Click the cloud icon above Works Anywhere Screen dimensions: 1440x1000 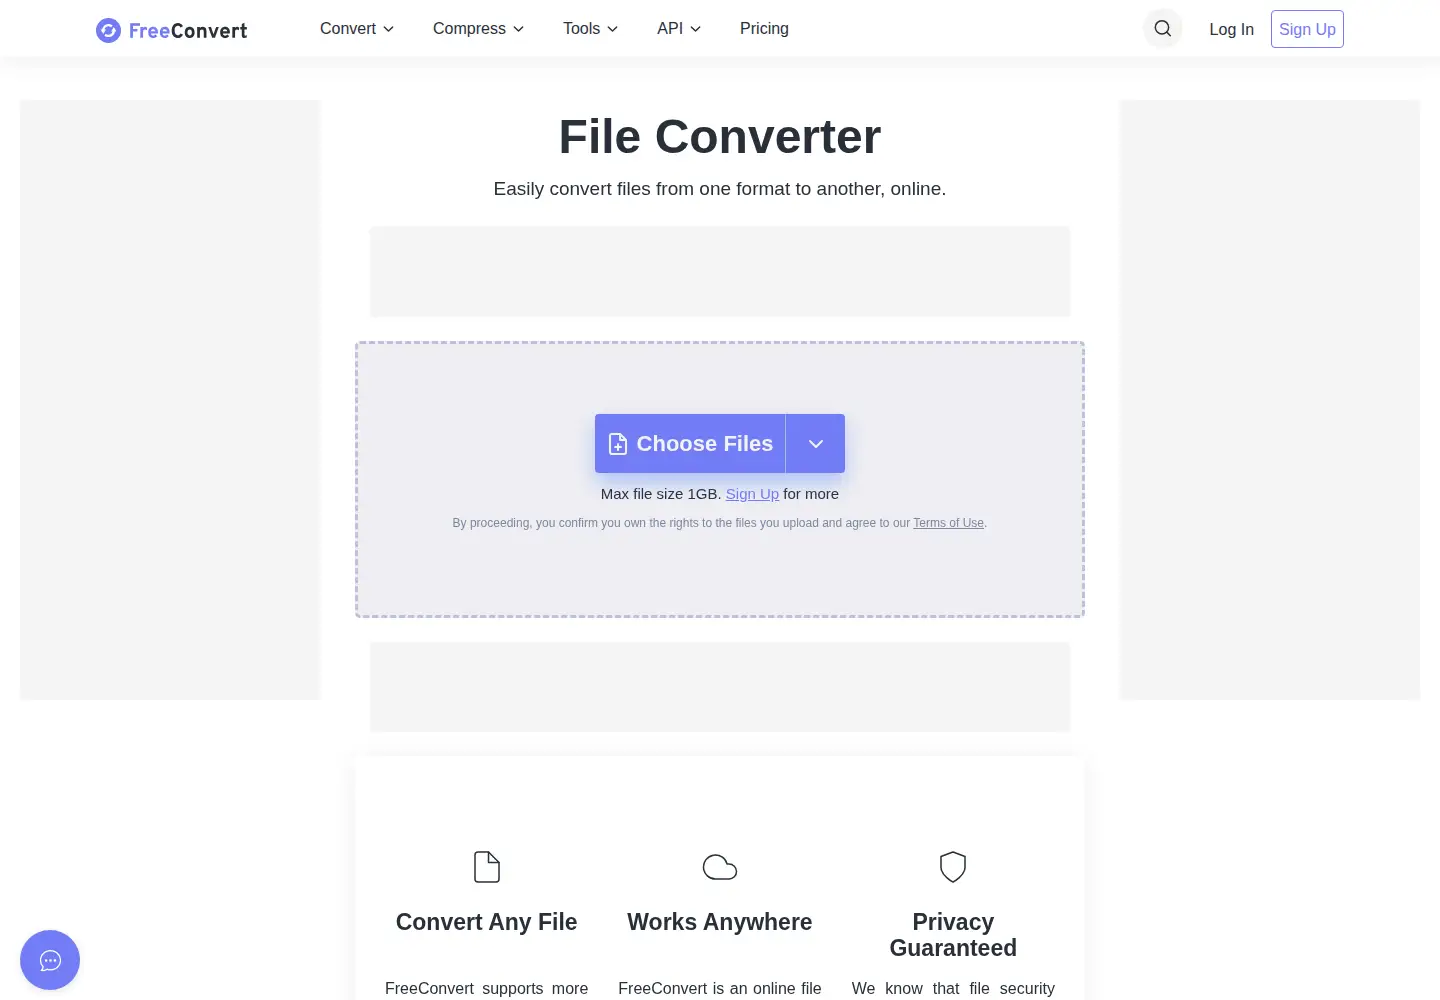720,867
